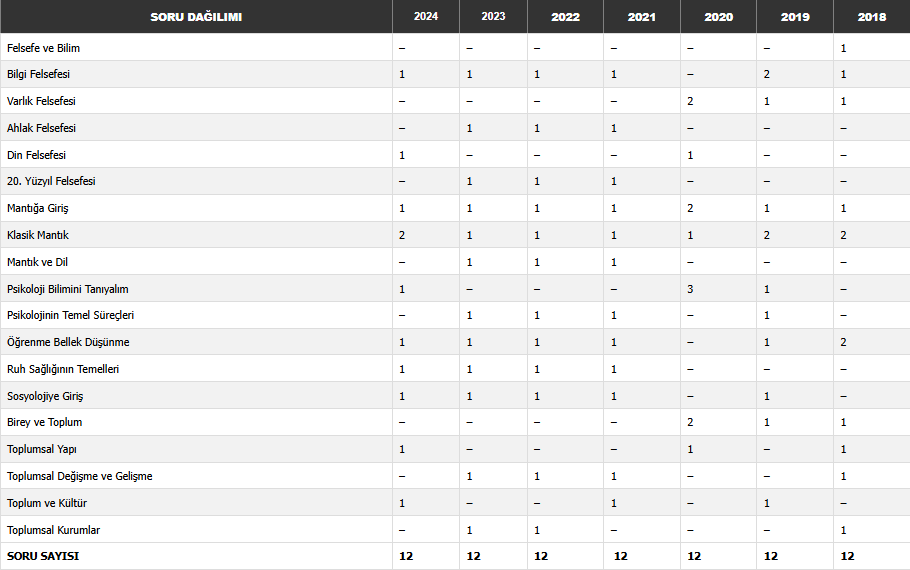This screenshot has width=910, height=570.
Task: Select the Klasik Mantık row label
Action: point(38,235)
